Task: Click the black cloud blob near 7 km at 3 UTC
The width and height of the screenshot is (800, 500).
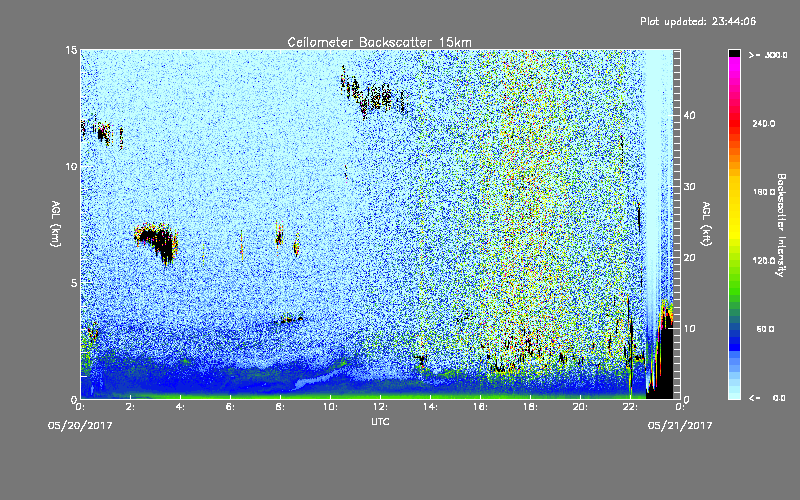Action: coord(157,243)
